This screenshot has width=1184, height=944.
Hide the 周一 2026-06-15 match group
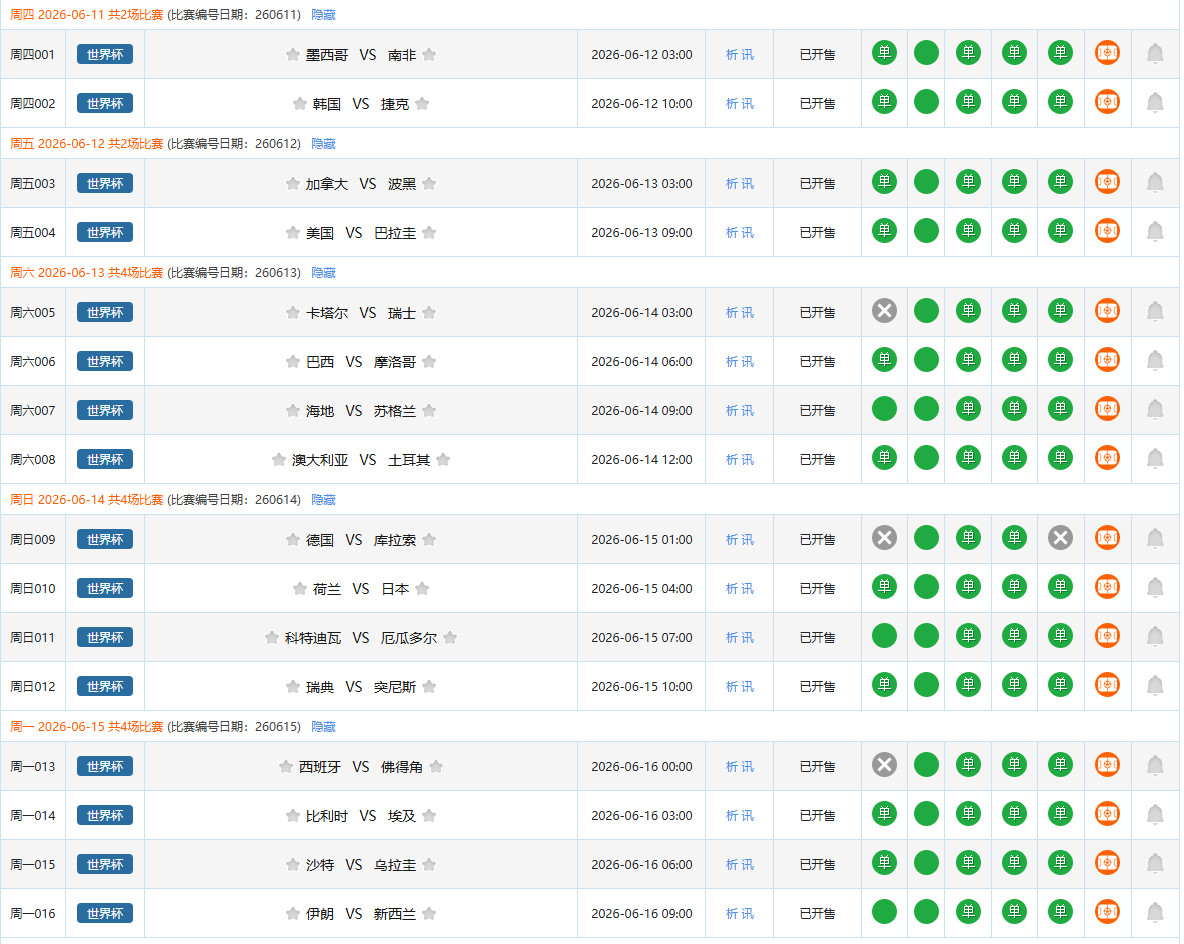click(x=323, y=727)
